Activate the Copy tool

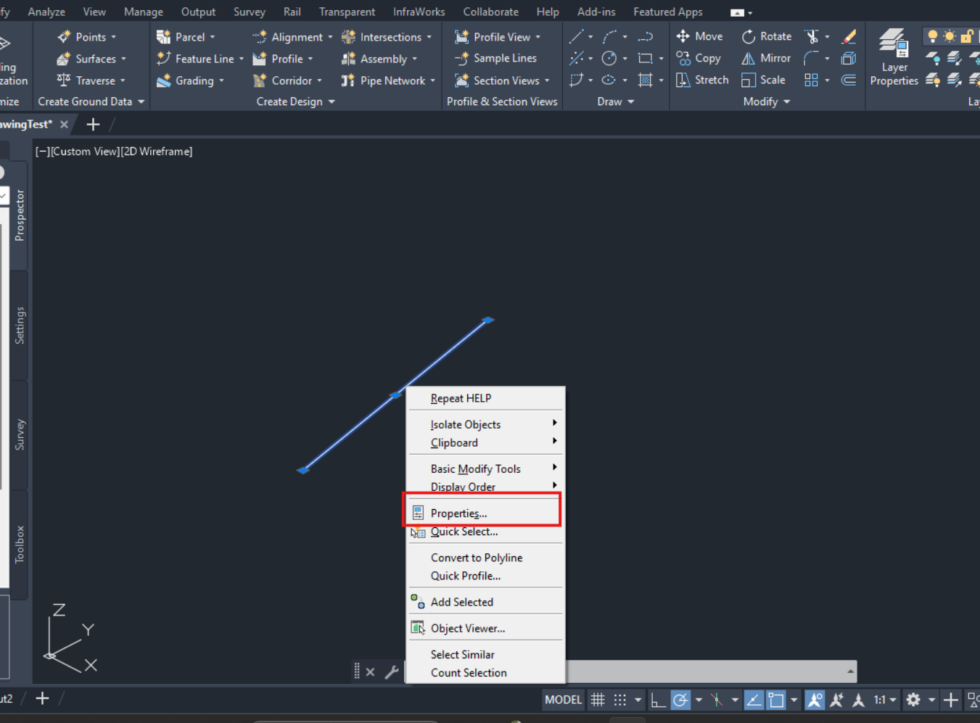coord(699,58)
